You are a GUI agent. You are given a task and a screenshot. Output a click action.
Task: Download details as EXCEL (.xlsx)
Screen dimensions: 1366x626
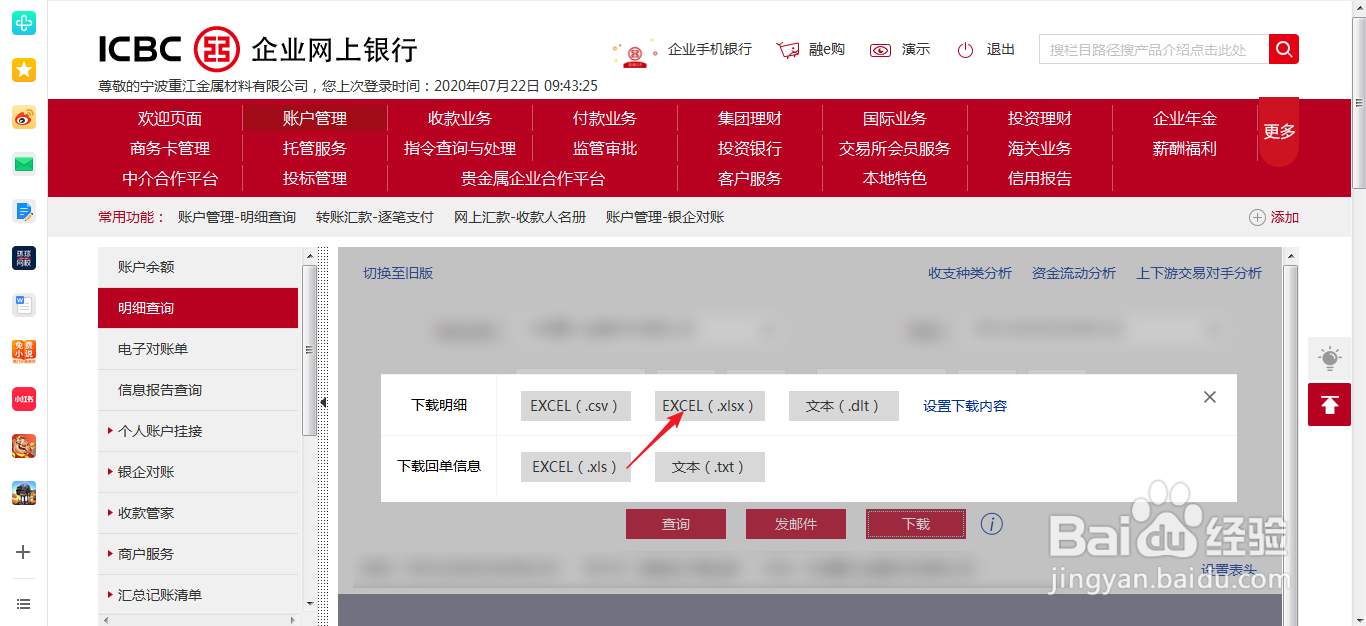[x=709, y=406]
